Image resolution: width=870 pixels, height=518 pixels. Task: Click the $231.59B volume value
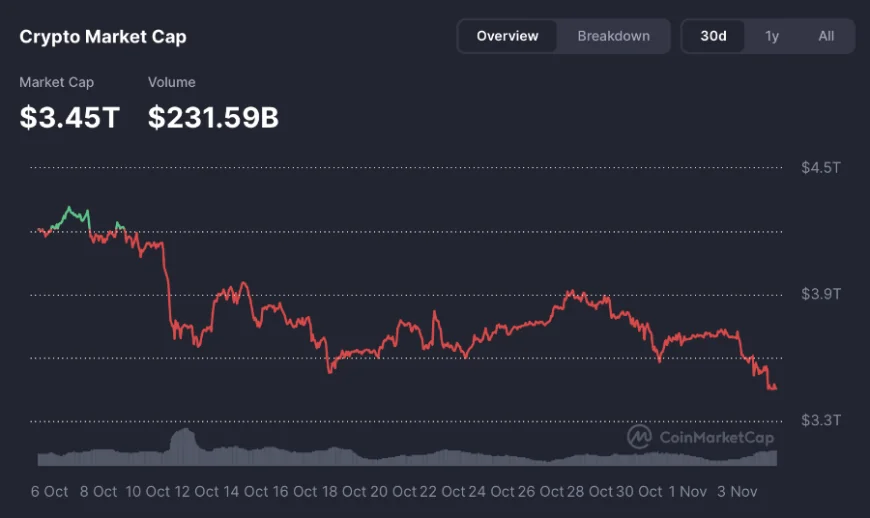pos(213,118)
